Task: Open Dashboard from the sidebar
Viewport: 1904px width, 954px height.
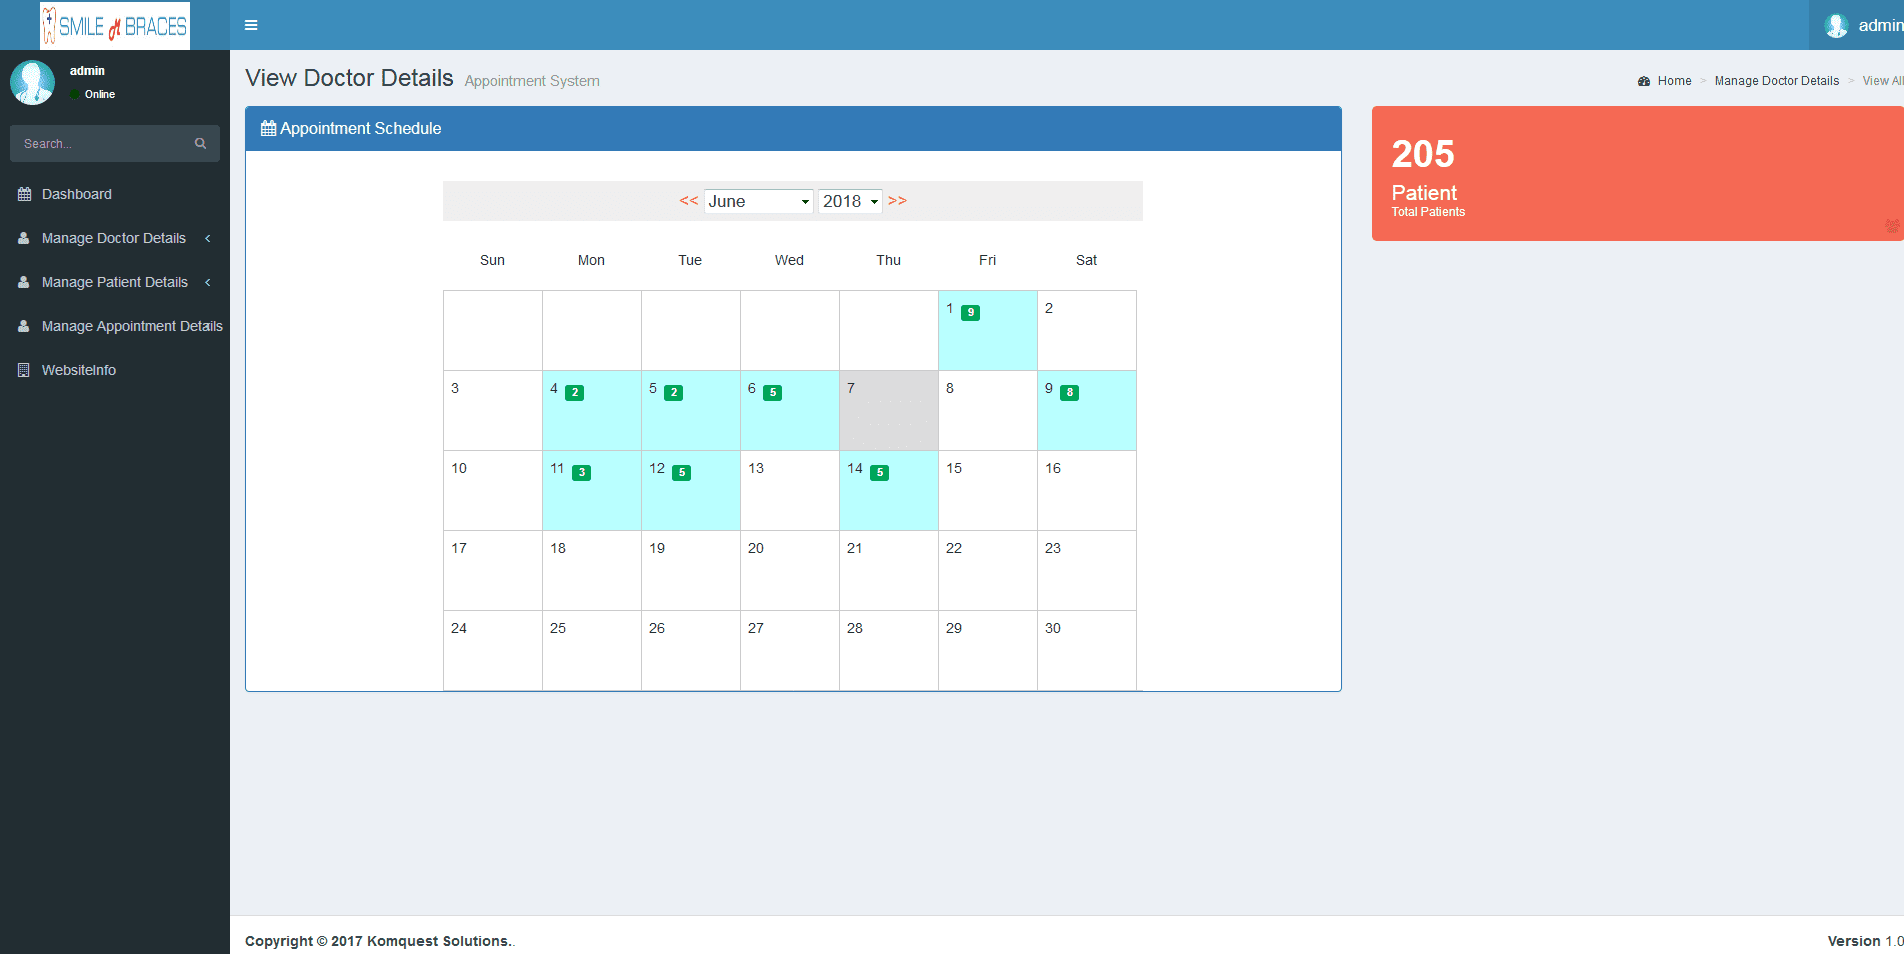Action: (77, 194)
